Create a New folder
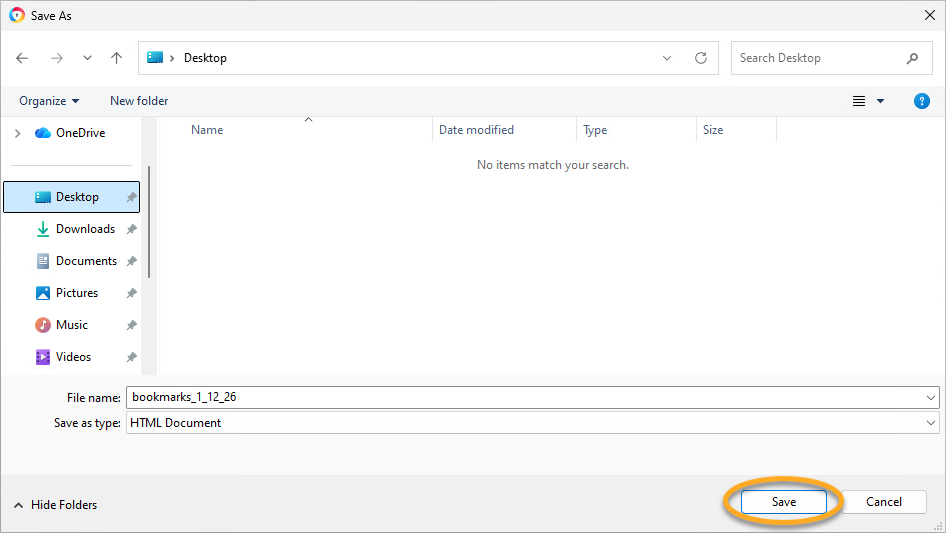Screen dimensions: 946x533 [139, 101]
